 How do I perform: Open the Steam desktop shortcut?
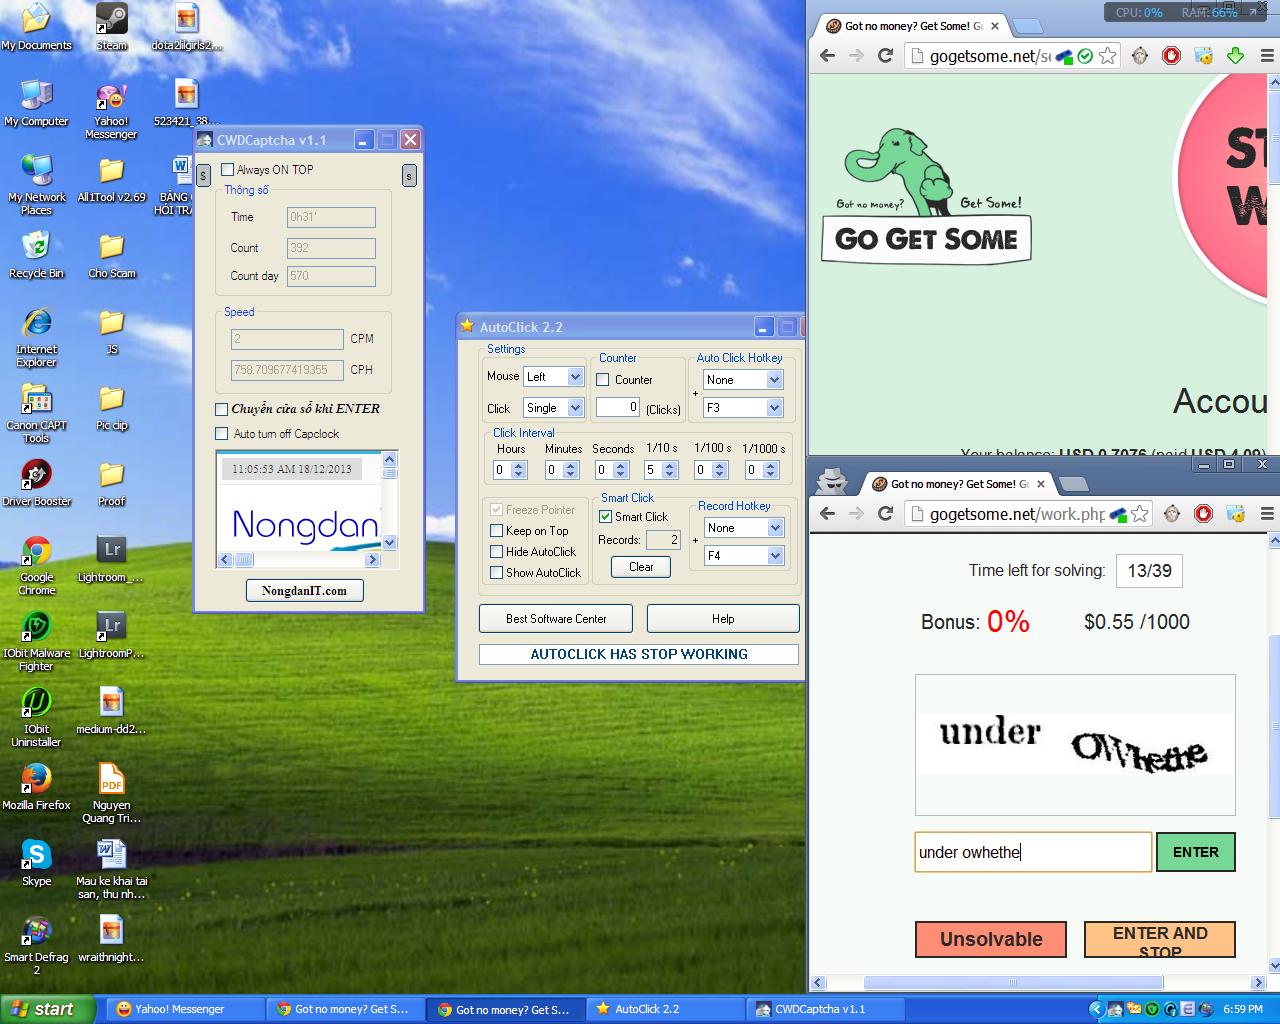pos(111,27)
